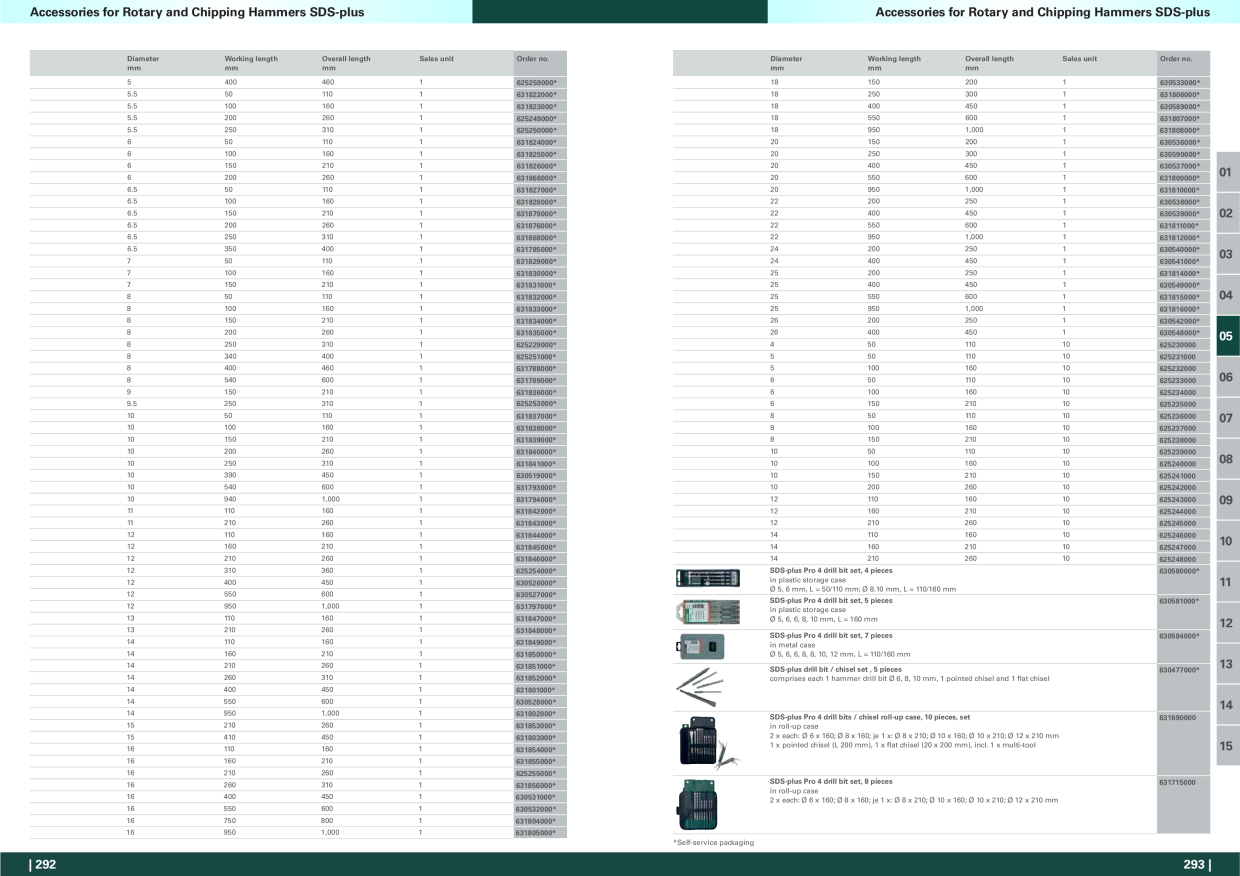Select chapter tab 14

point(1227,705)
